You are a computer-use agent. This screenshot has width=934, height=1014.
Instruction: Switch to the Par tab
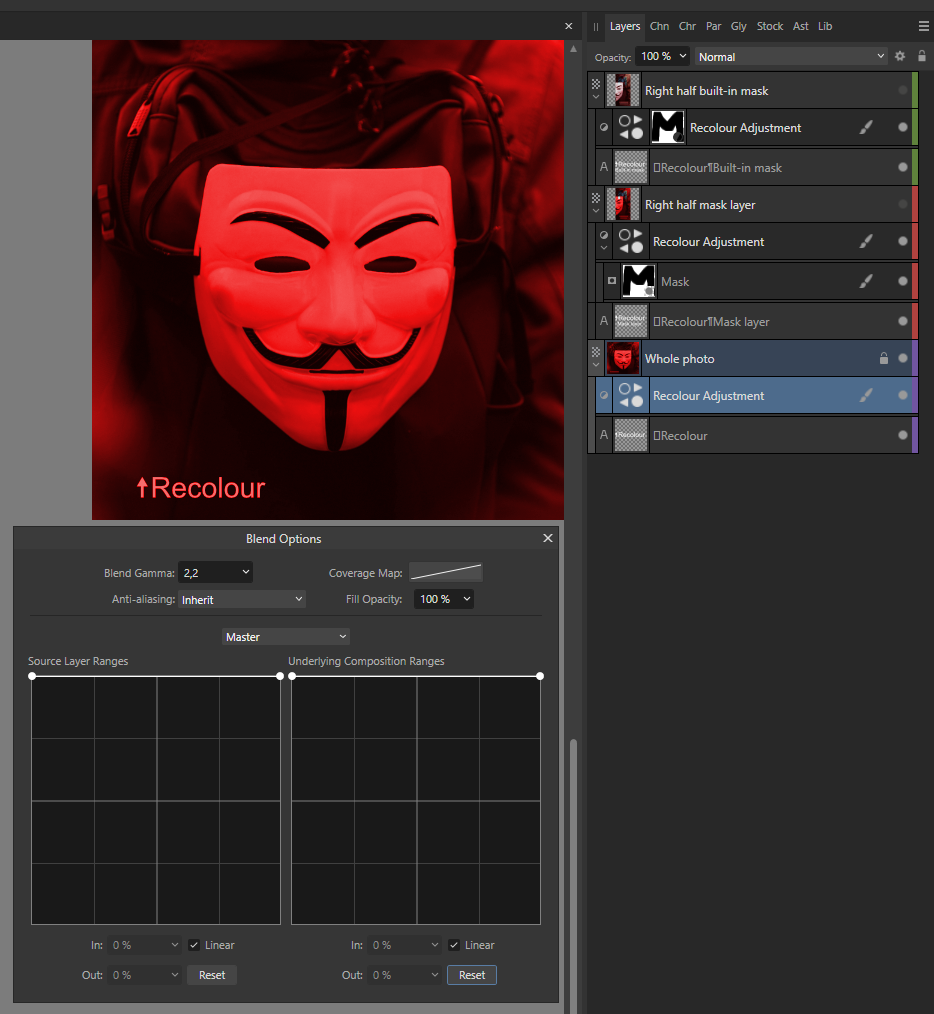(713, 26)
